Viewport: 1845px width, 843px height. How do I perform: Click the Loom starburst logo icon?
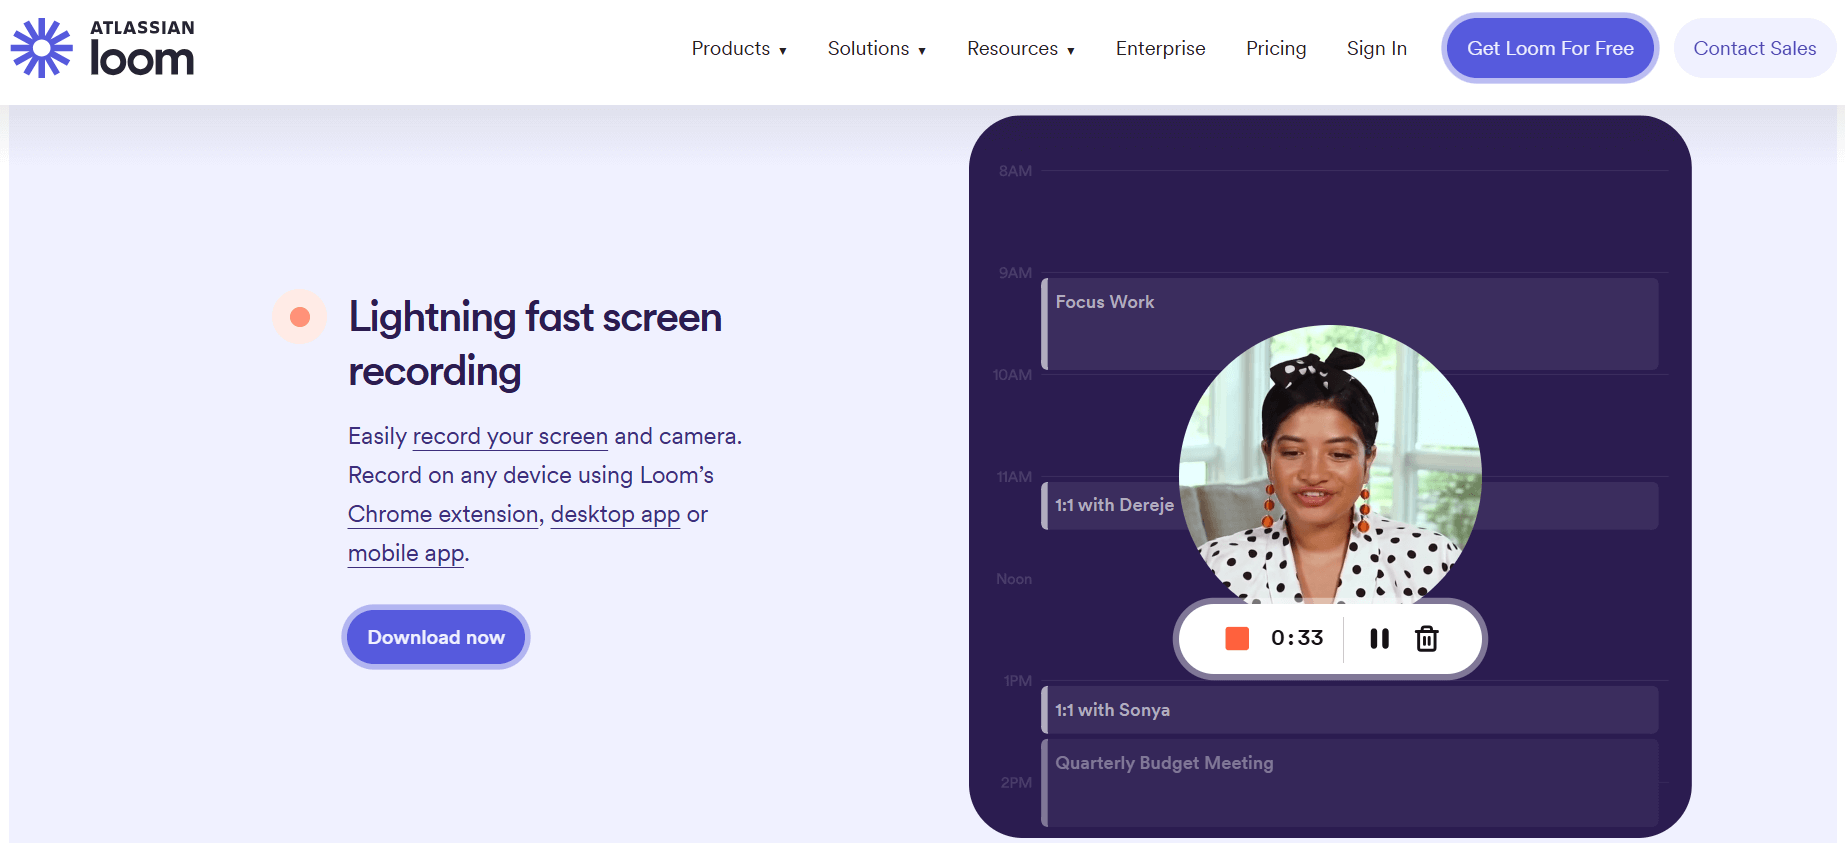tap(41, 48)
